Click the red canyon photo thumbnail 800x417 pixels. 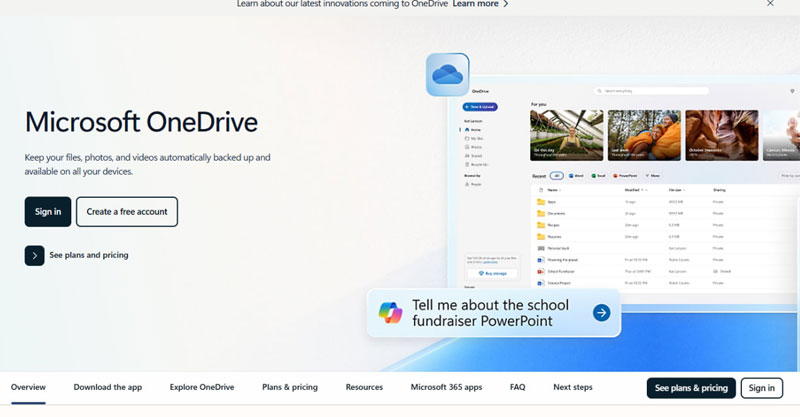722,135
